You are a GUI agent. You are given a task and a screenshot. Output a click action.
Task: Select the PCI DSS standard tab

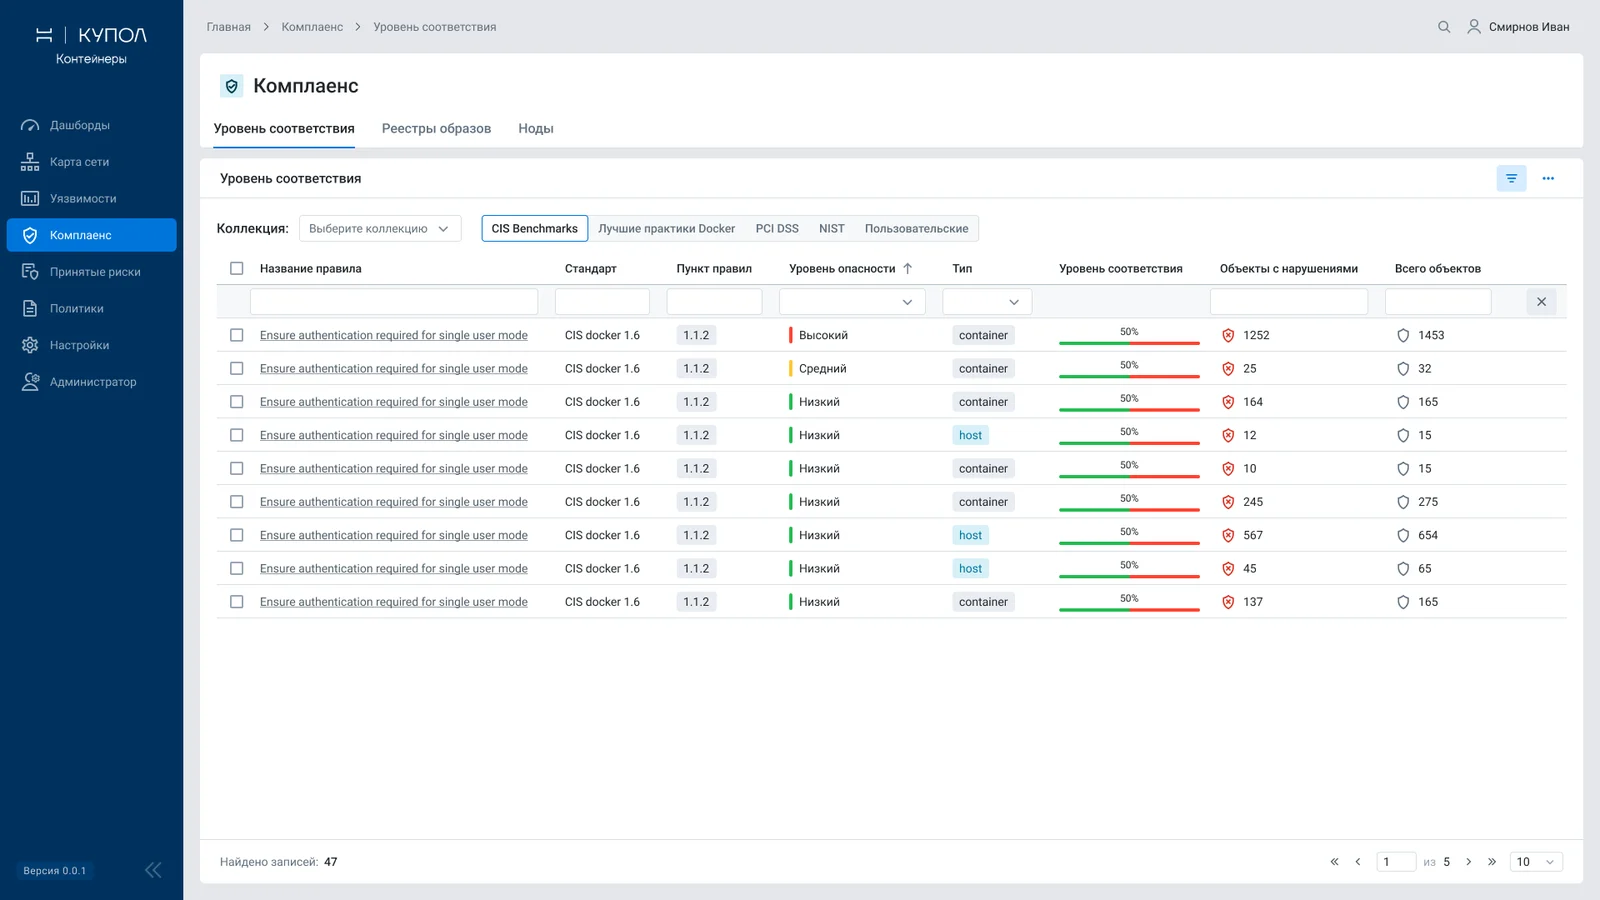tap(777, 229)
